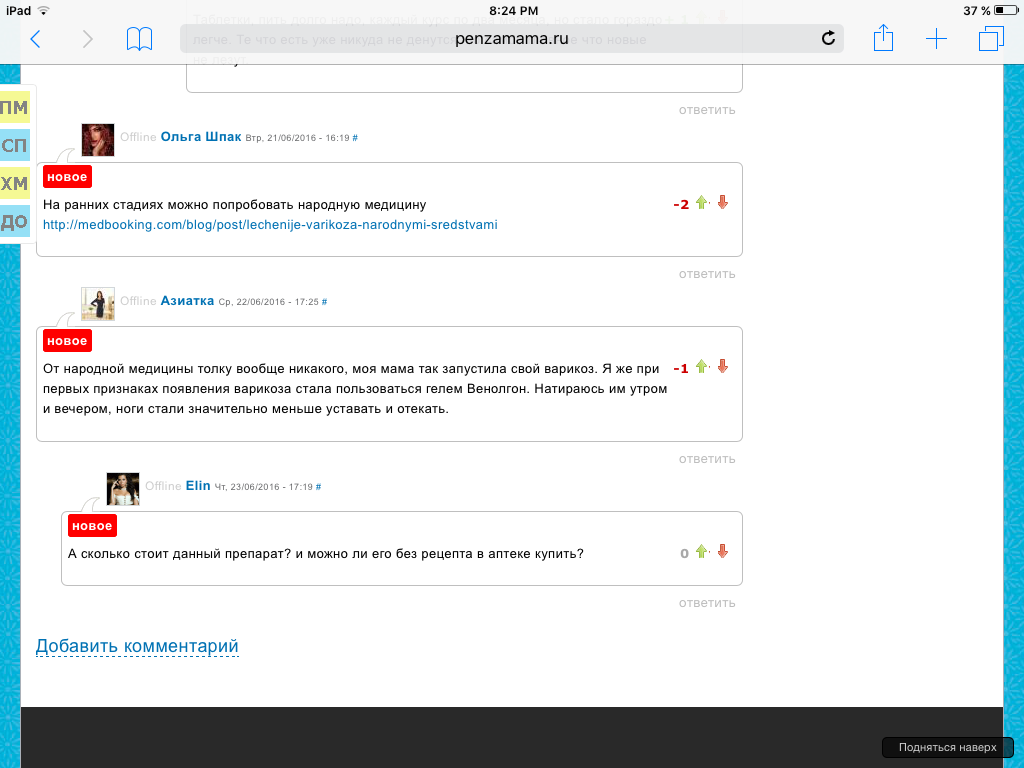Select the ДО side tab

[14, 221]
